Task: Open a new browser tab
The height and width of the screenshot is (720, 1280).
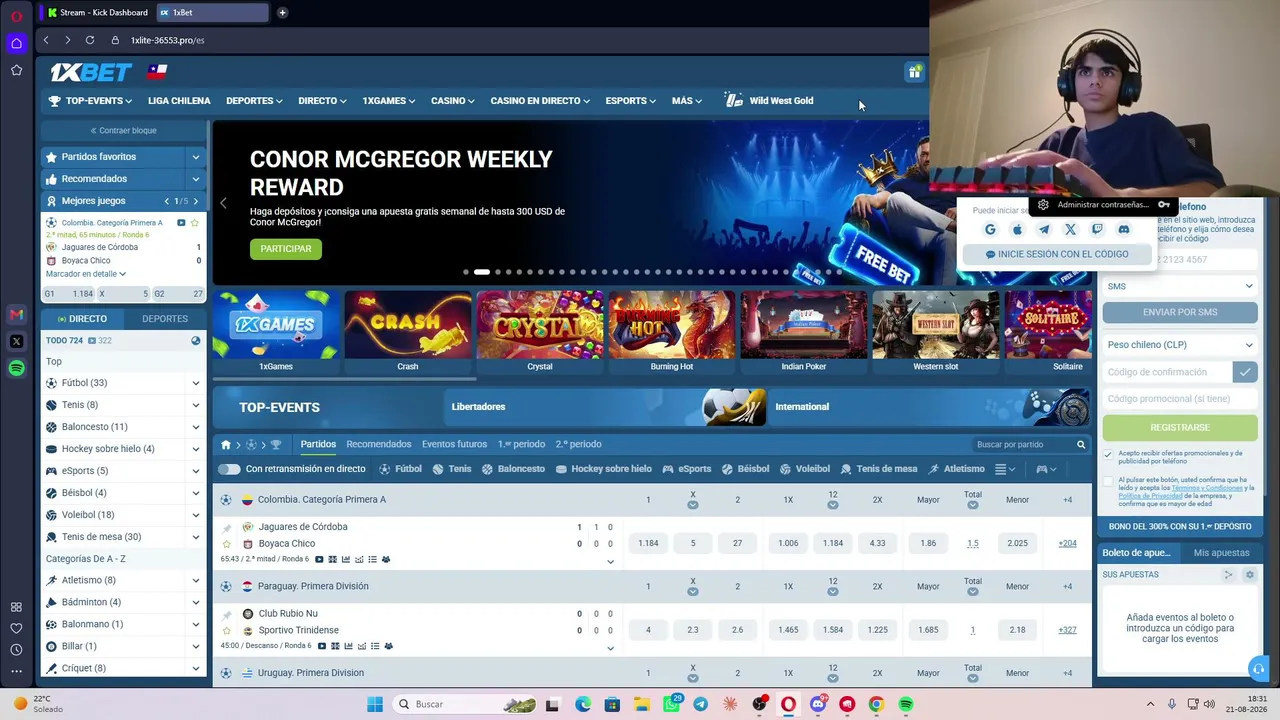Action: (282, 12)
